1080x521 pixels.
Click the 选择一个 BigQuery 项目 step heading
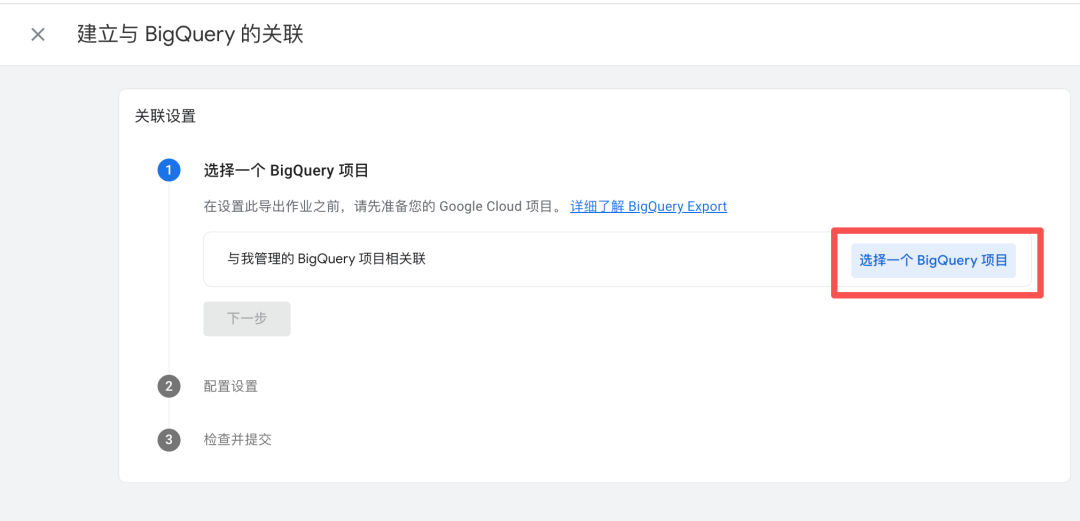(x=286, y=170)
